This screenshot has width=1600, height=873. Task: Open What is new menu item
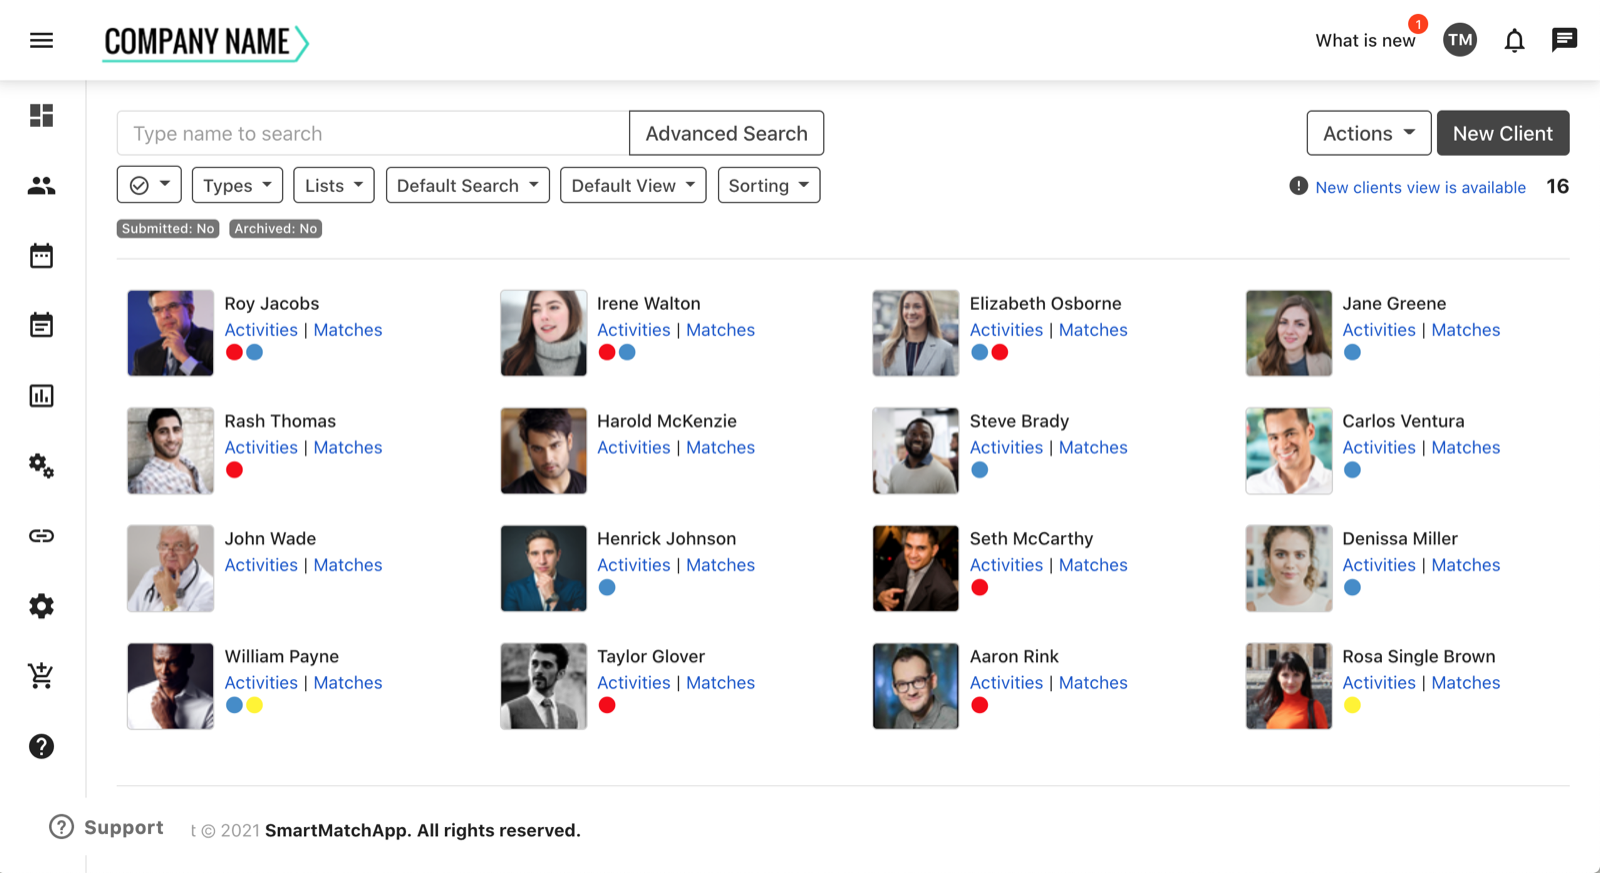click(1365, 41)
